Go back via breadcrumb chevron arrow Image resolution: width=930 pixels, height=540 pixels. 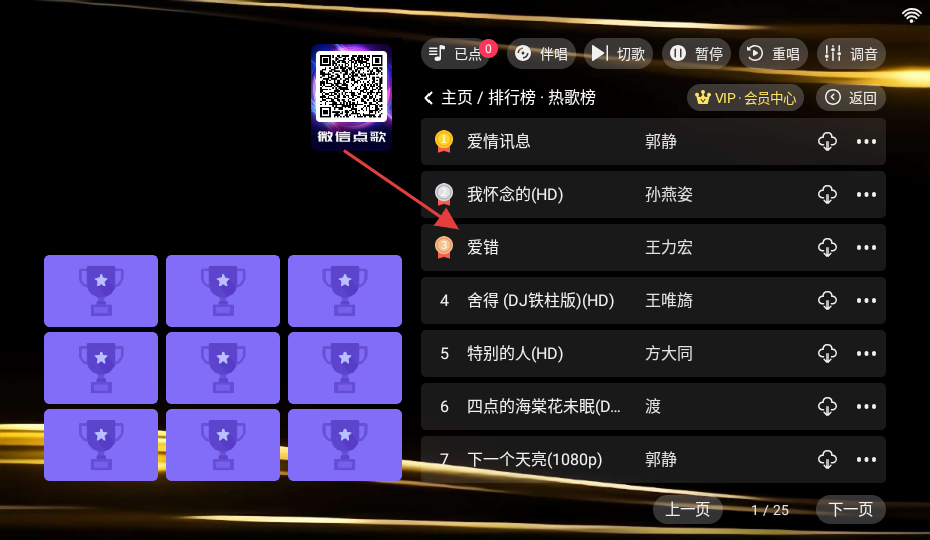tap(429, 98)
